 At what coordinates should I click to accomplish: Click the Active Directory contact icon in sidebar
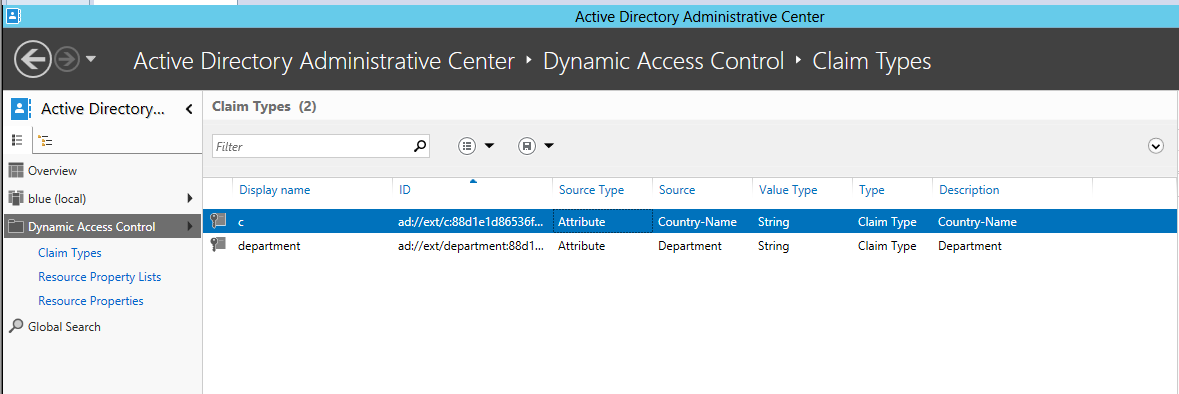pyautogui.click(x=20, y=109)
